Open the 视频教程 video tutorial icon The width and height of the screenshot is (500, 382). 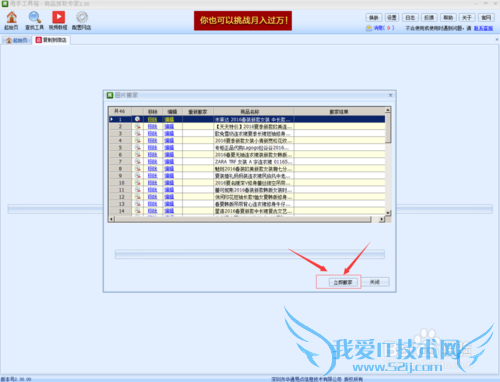(58, 21)
